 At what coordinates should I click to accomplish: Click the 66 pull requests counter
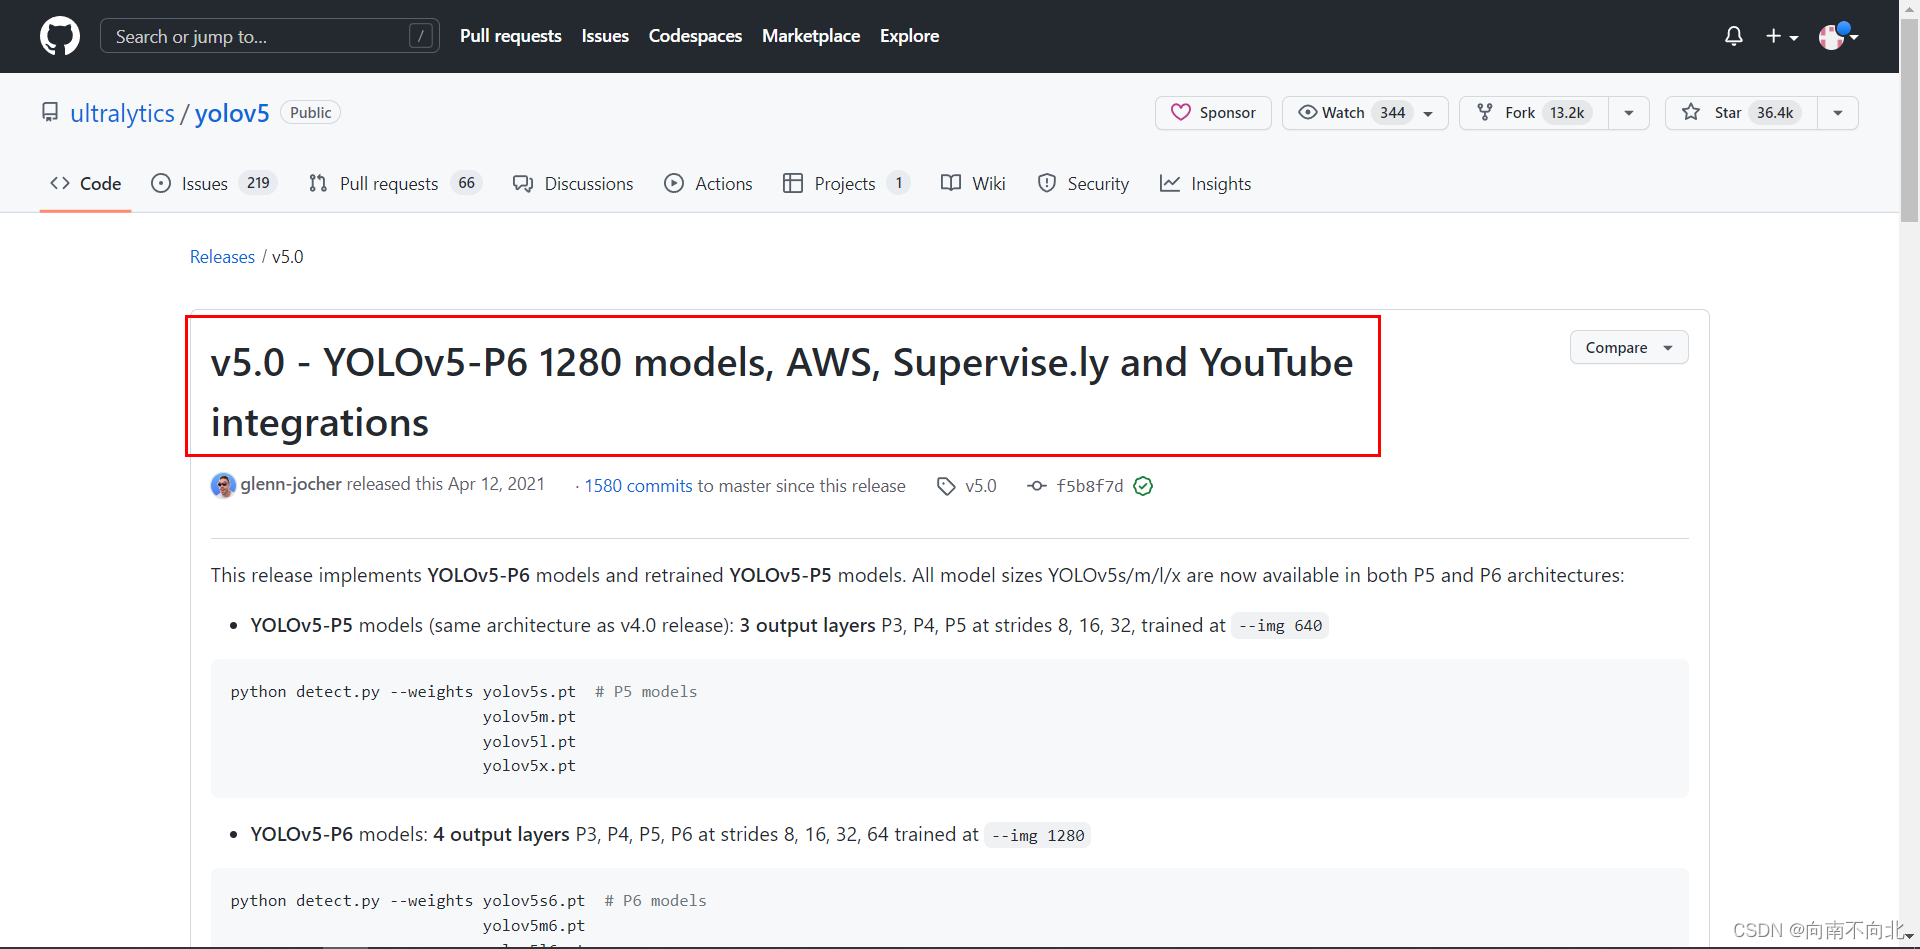(466, 183)
